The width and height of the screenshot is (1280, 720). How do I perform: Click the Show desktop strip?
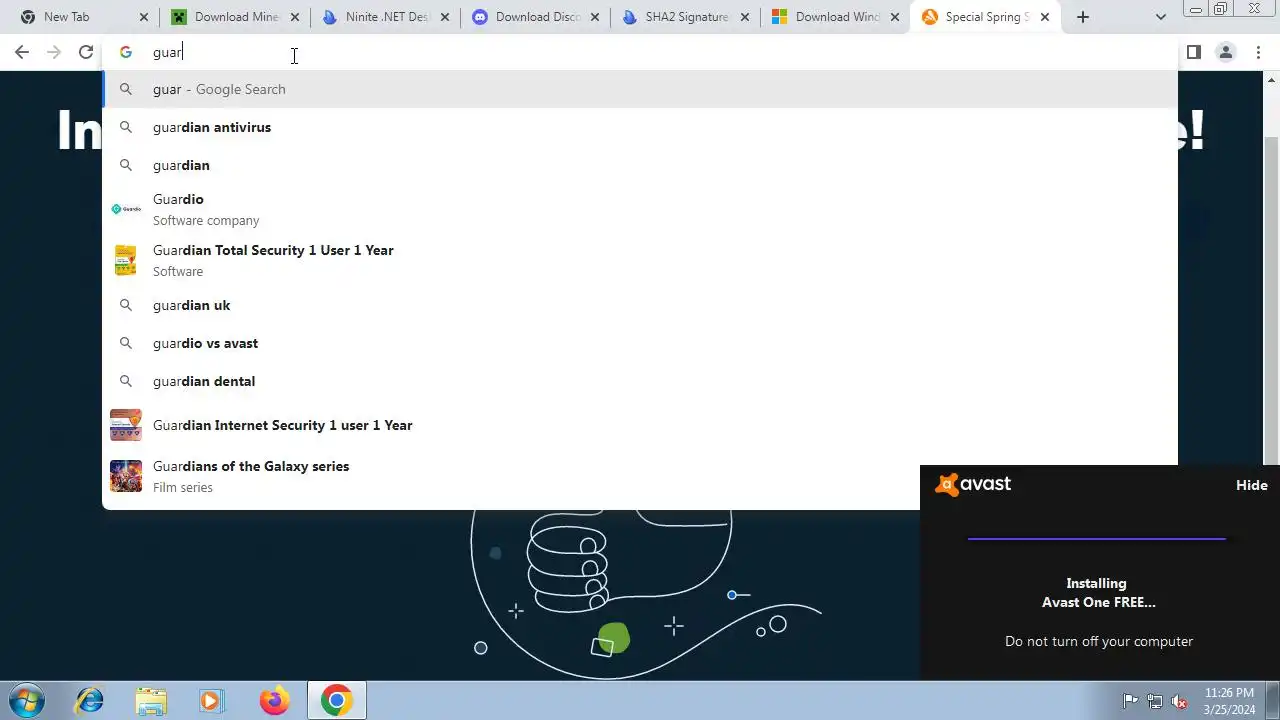coord(1273,701)
